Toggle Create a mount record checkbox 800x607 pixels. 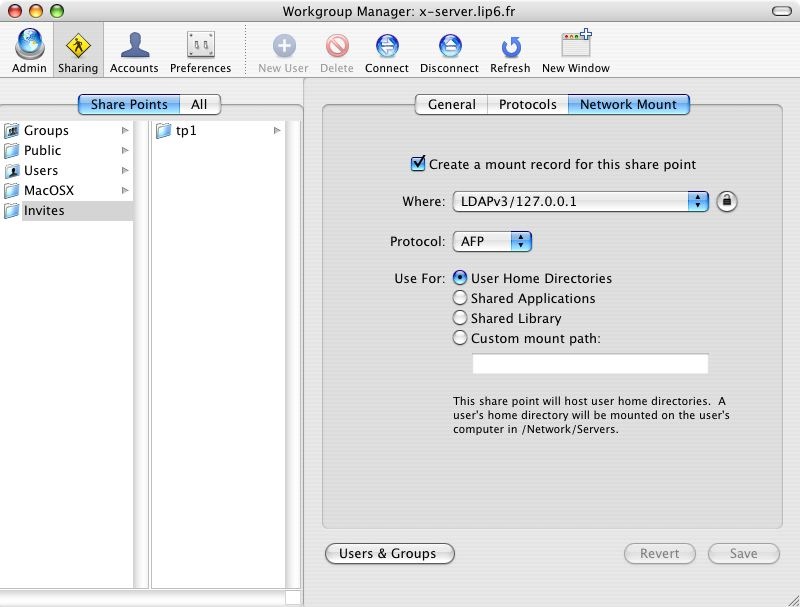(x=418, y=164)
